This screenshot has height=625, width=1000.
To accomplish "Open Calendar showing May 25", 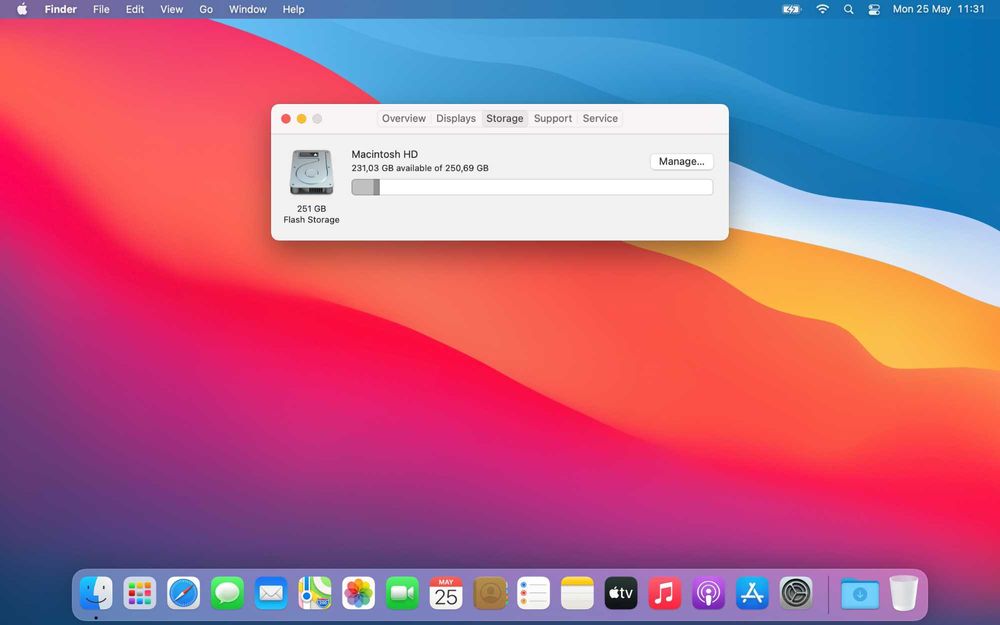I will click(x=446, y=593).
